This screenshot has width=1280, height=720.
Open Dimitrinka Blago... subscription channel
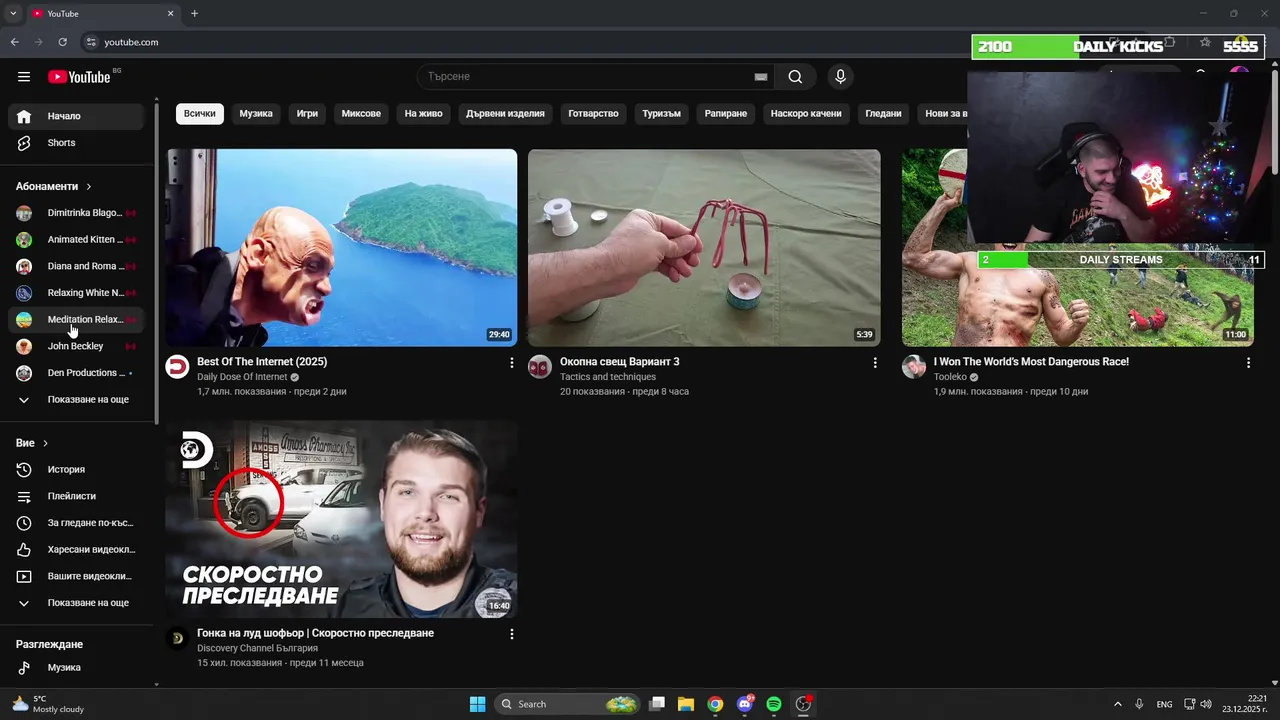pyautogui.click(x=76, y=213)
